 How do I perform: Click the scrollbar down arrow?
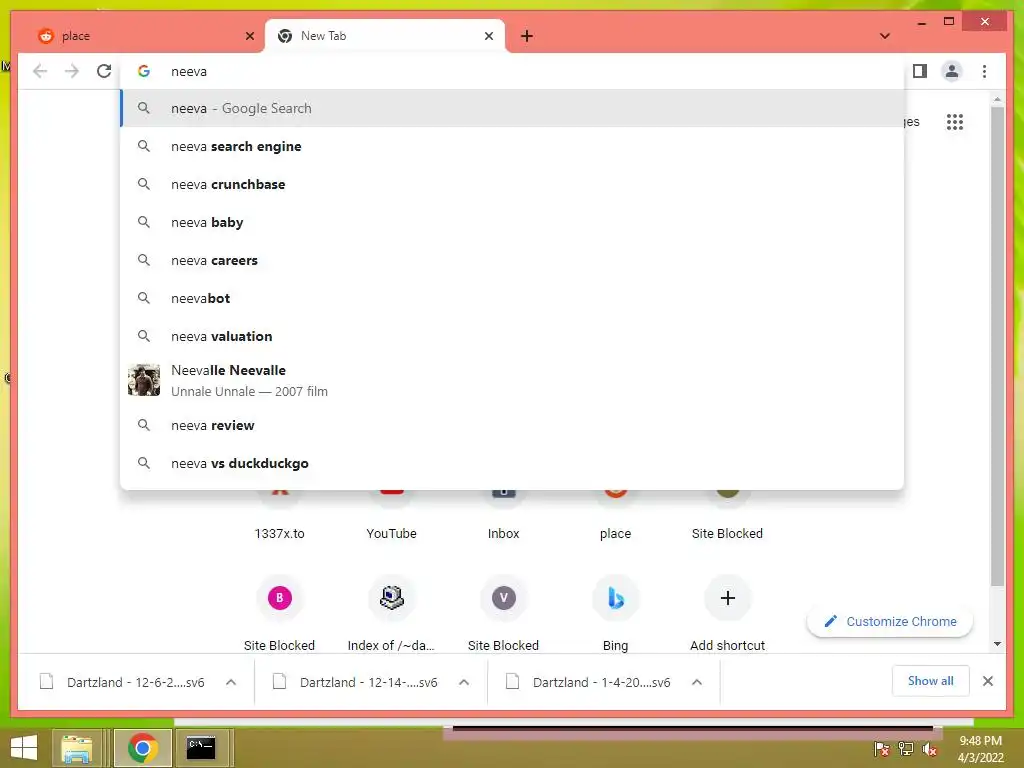click(997, 644)
